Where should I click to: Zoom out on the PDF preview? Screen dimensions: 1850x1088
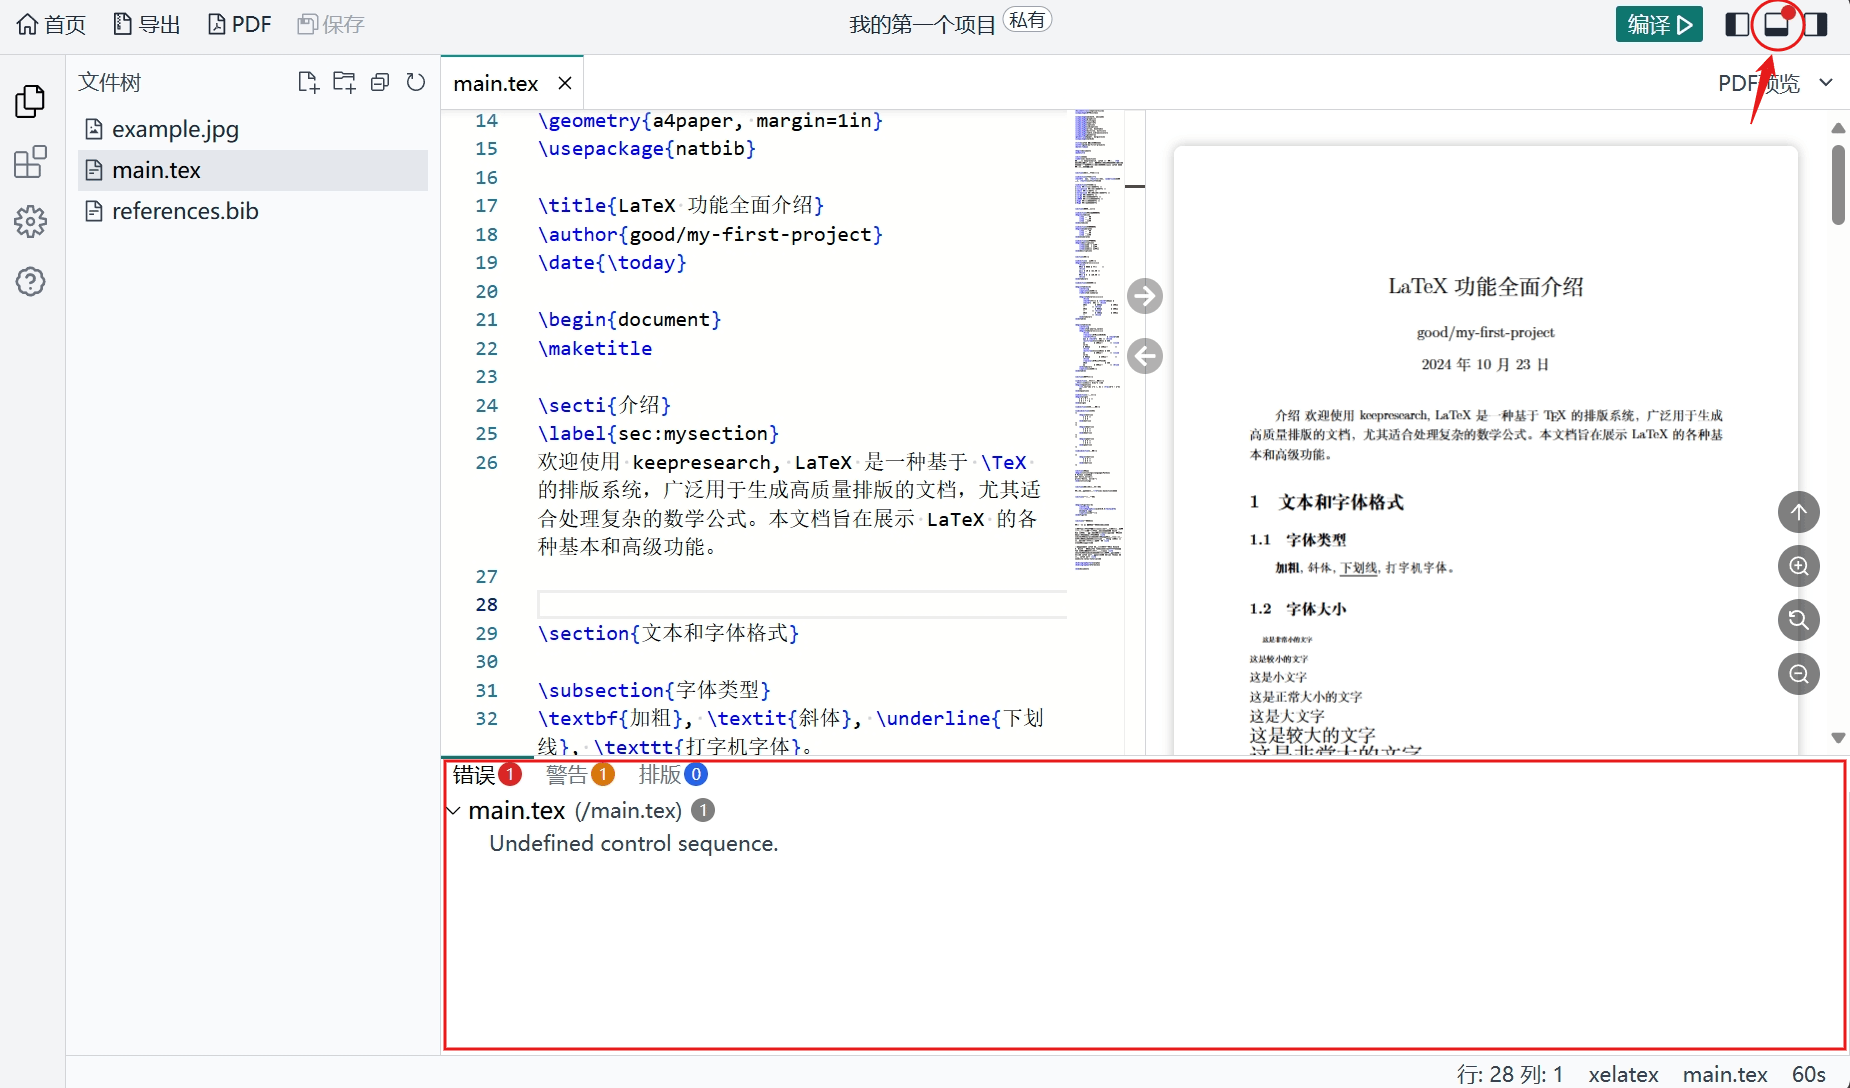tap(1798, 674)
